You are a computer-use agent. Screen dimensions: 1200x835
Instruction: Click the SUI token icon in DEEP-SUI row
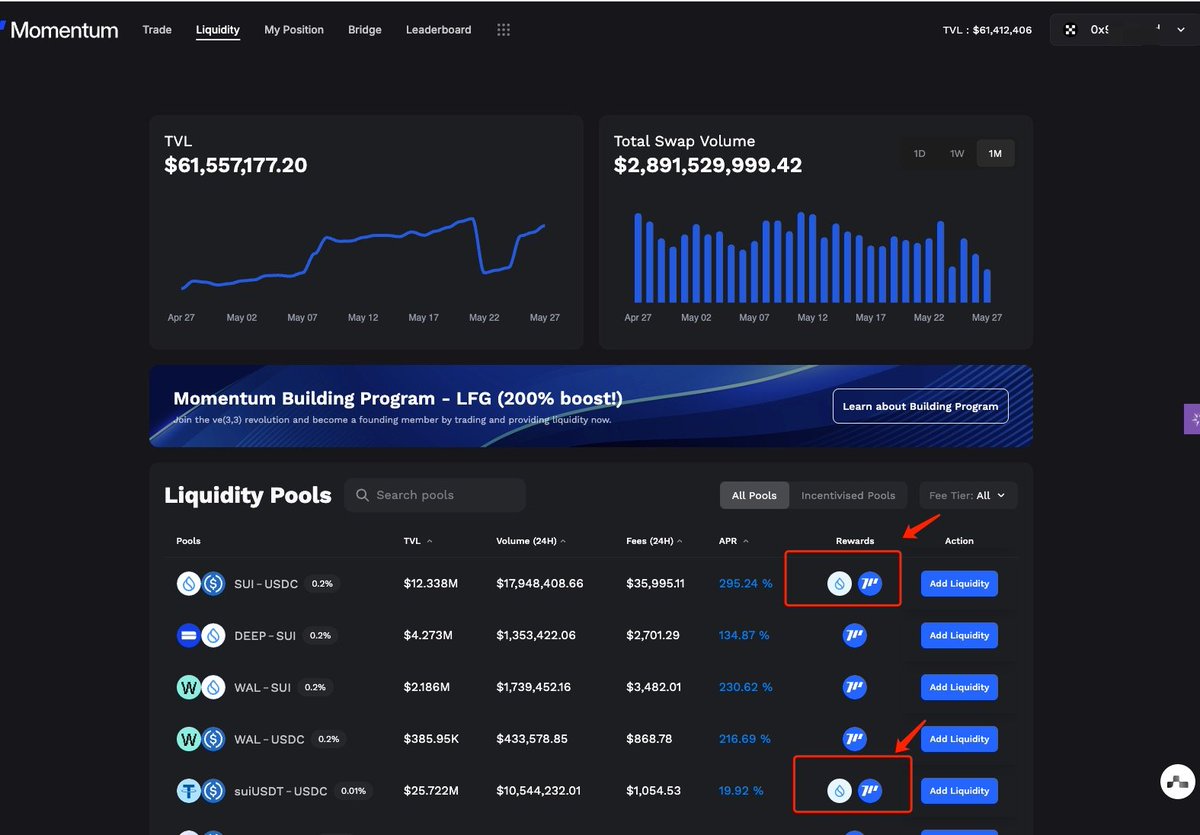tap(213, 635)
